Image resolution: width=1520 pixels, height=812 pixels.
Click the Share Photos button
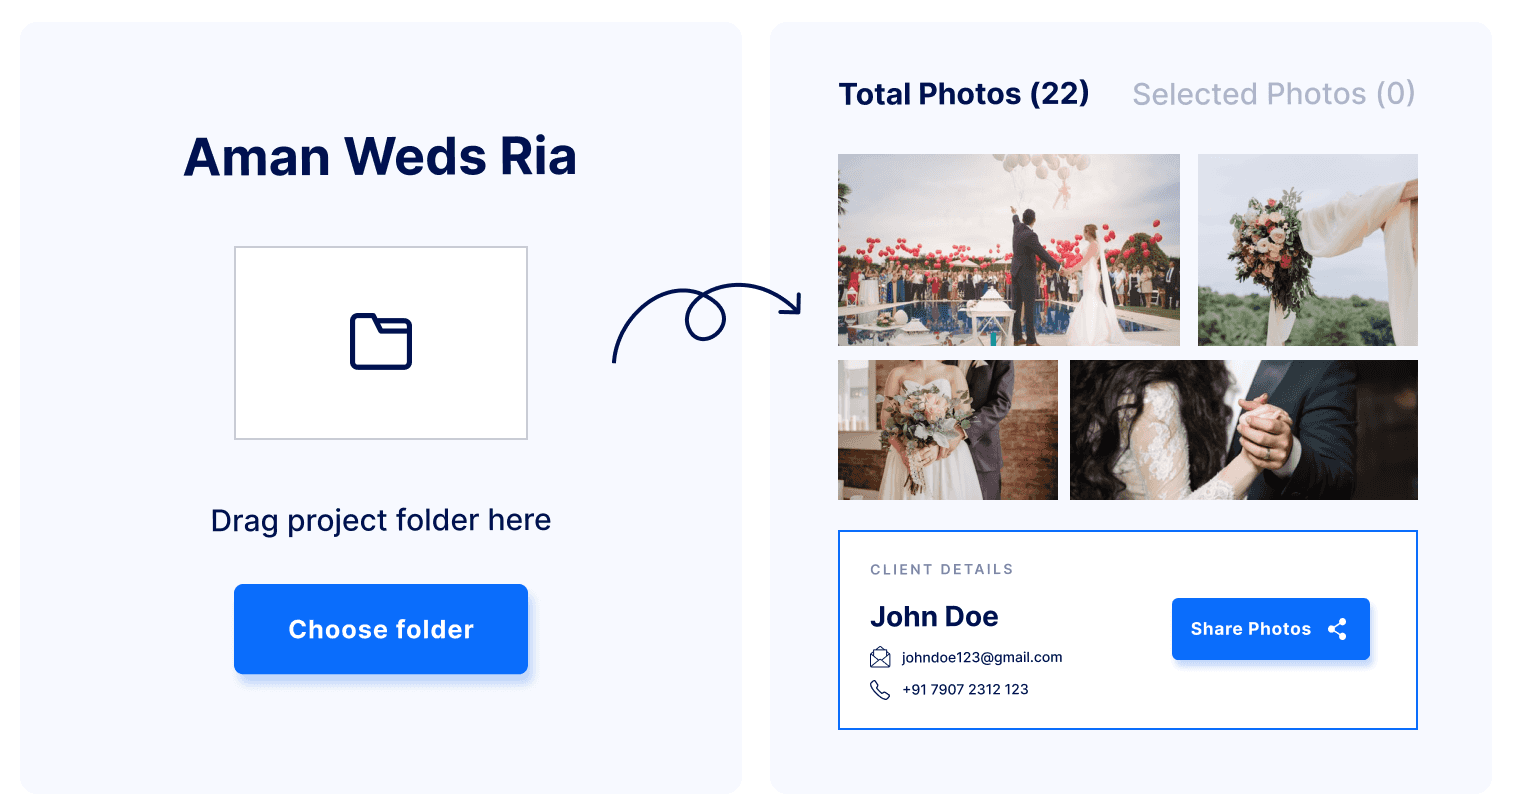pos(1271,629)
